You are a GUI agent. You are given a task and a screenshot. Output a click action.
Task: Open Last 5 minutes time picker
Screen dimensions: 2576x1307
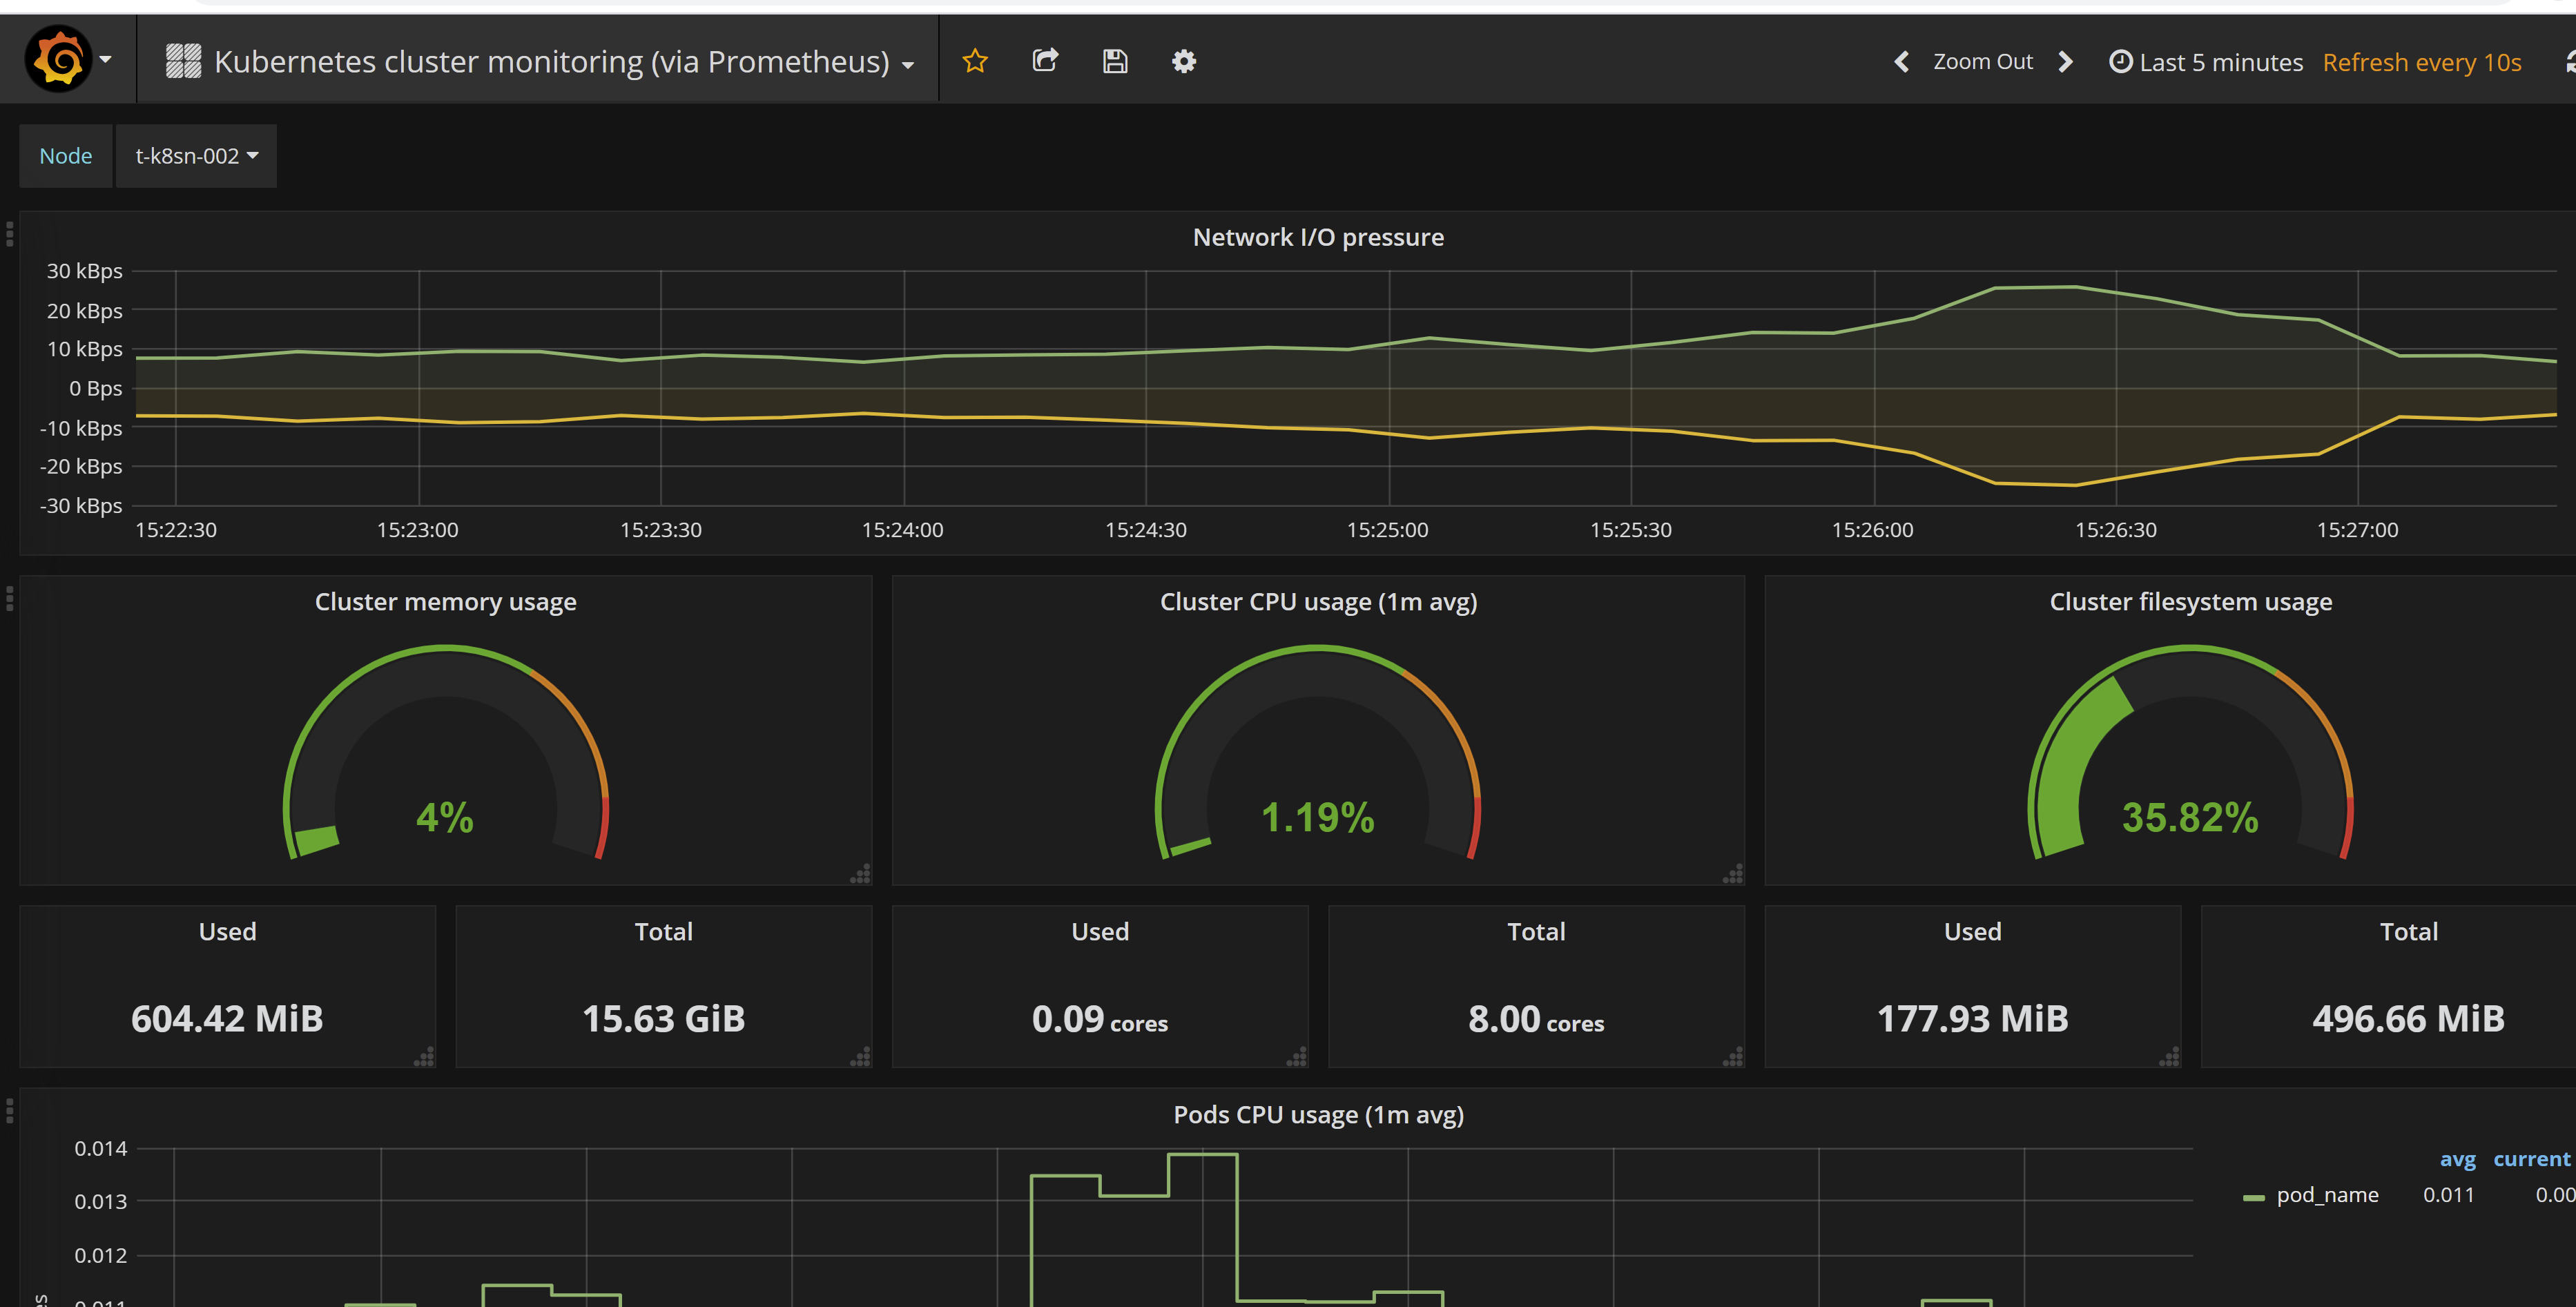click(2205, 62)
